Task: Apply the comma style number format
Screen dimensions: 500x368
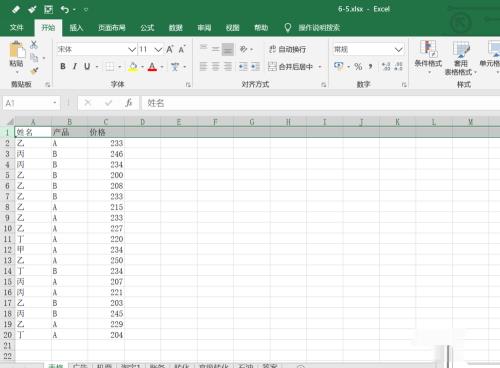Action: point(370,67)
